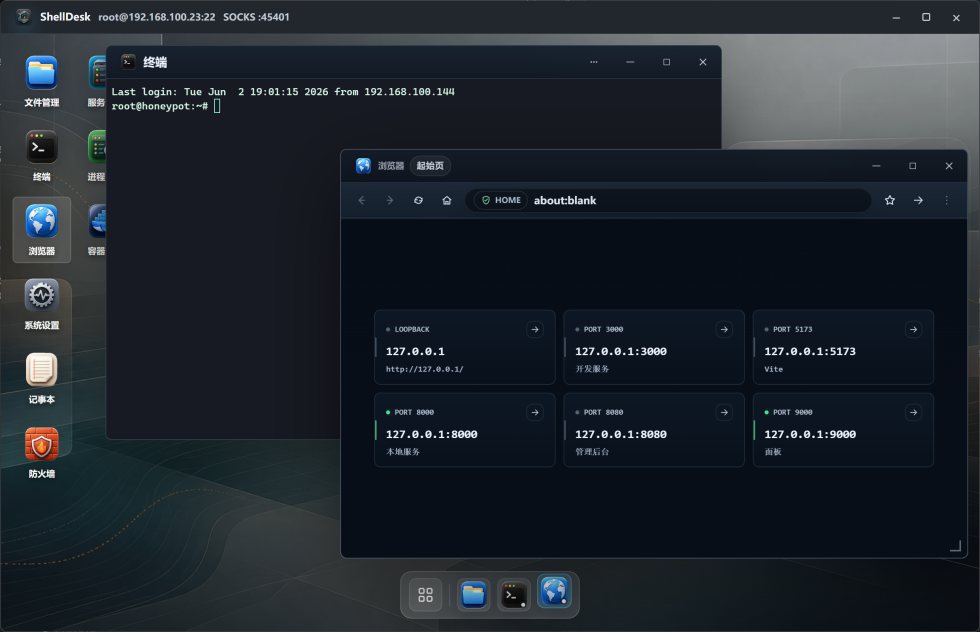Image resolution: width=980 pixels, height=632 pixels.
Task: Open the 127.0.0.1:8000 shortcut
Action: 464,430
